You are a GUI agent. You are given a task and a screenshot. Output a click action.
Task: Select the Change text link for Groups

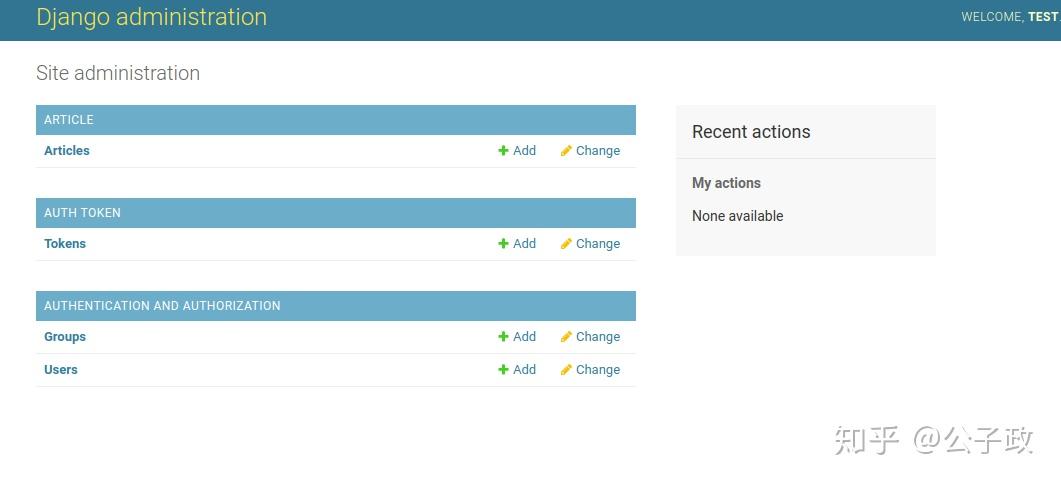[598, 337]
